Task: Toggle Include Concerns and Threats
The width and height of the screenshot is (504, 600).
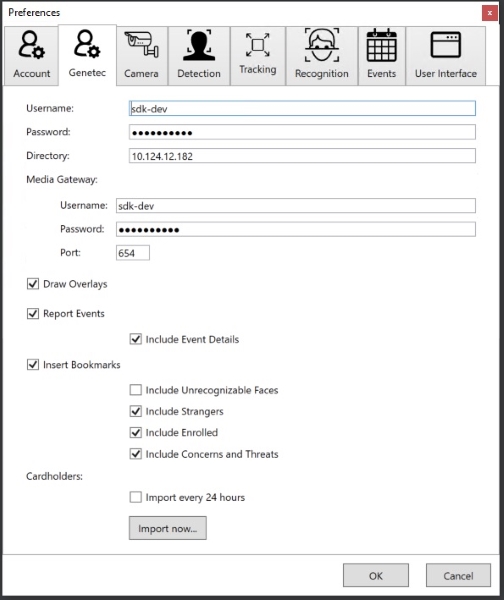Action: point(135,454)
